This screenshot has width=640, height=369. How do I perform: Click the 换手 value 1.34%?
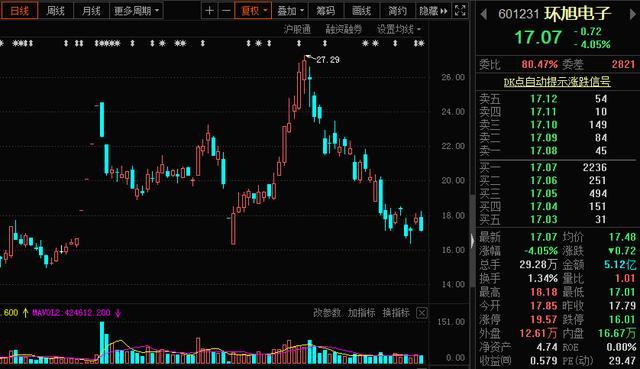[x=542, y=278]
